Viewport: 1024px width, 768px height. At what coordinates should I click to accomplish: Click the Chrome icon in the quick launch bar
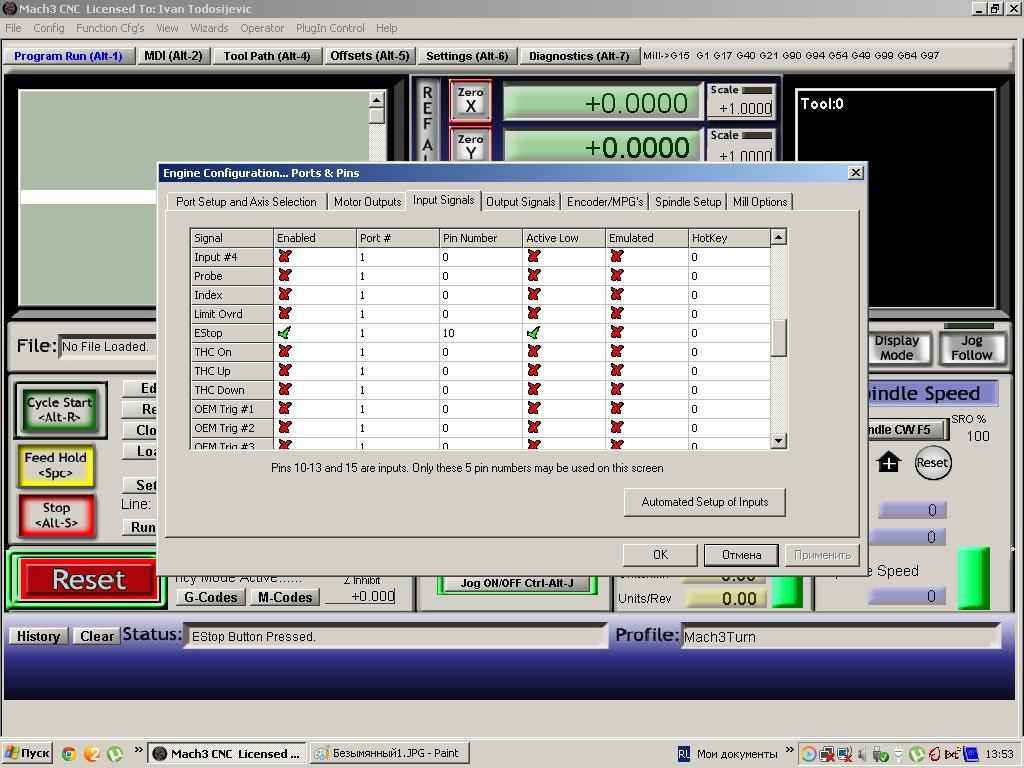[x=69, y=754]
